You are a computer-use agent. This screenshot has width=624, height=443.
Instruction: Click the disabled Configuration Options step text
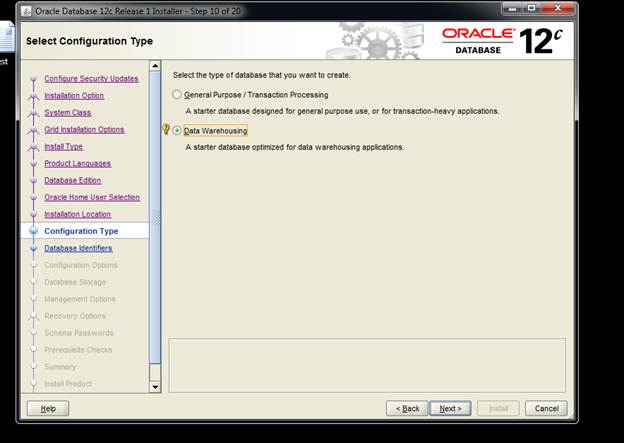click(x=81, y=265)
